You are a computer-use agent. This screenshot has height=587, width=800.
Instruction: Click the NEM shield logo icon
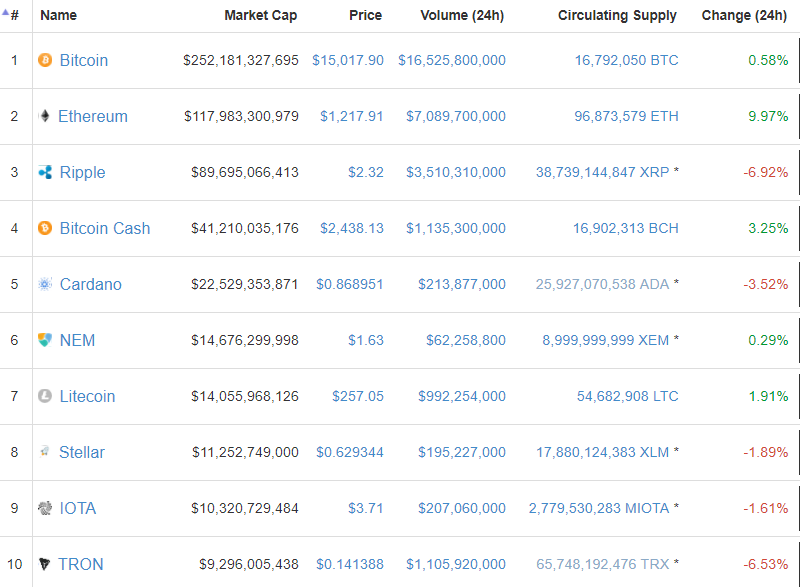(45, 340)
